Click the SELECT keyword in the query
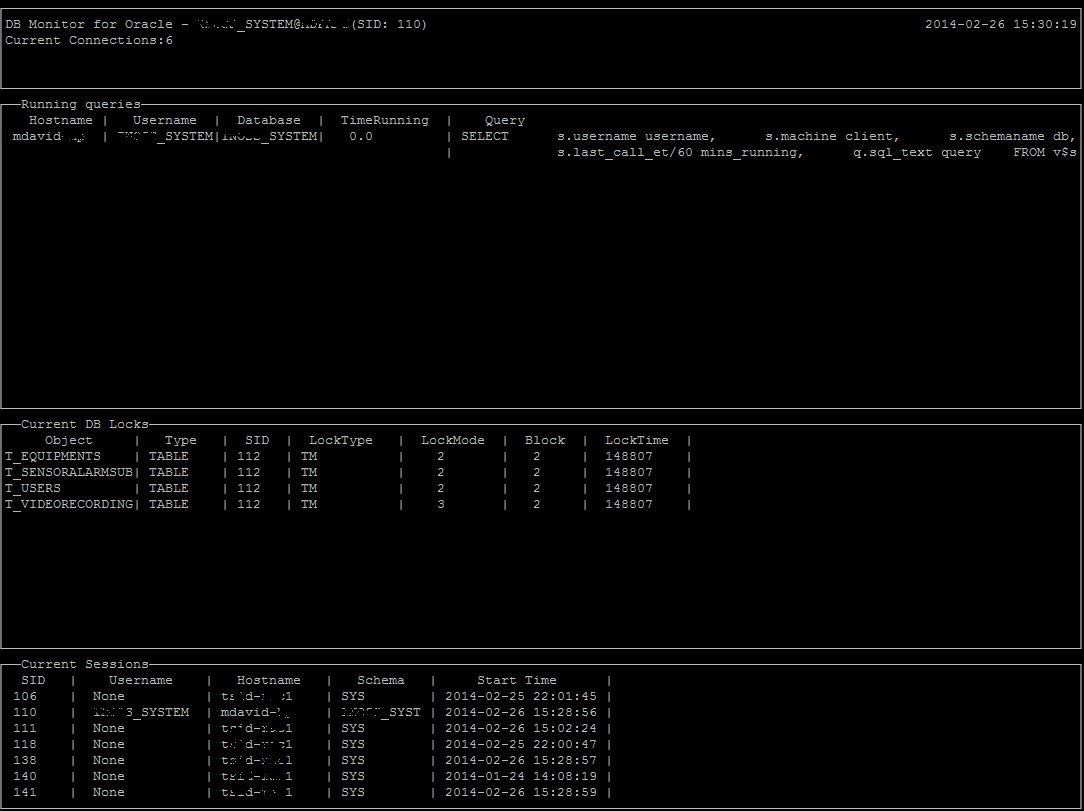 point(485,136)
